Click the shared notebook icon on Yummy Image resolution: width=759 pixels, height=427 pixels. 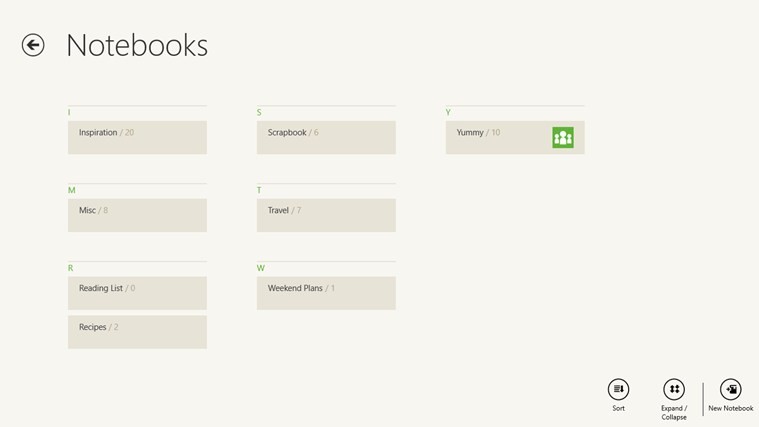(x=563, y=138)
